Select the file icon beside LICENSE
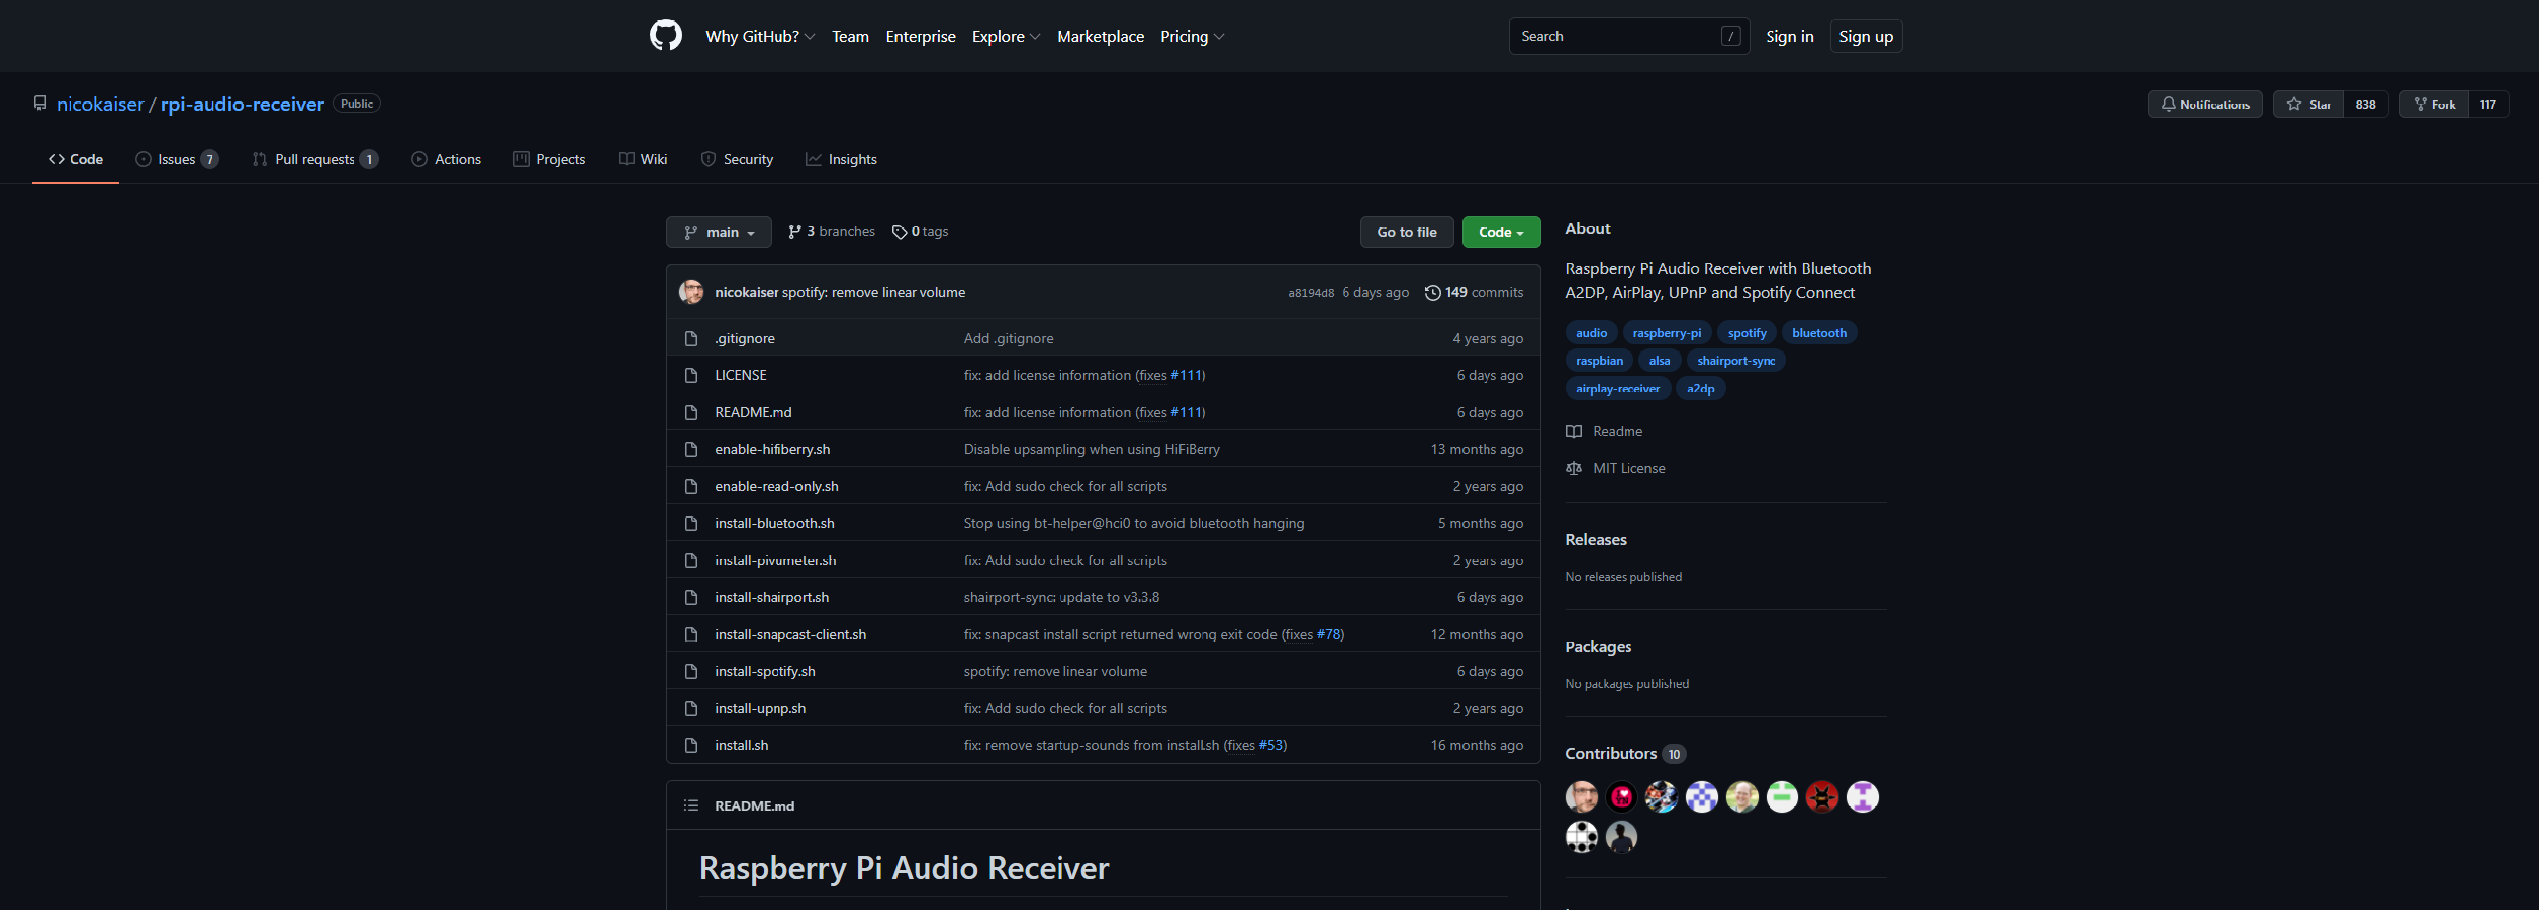2539x910 pixels. click(x=691, y=375)
